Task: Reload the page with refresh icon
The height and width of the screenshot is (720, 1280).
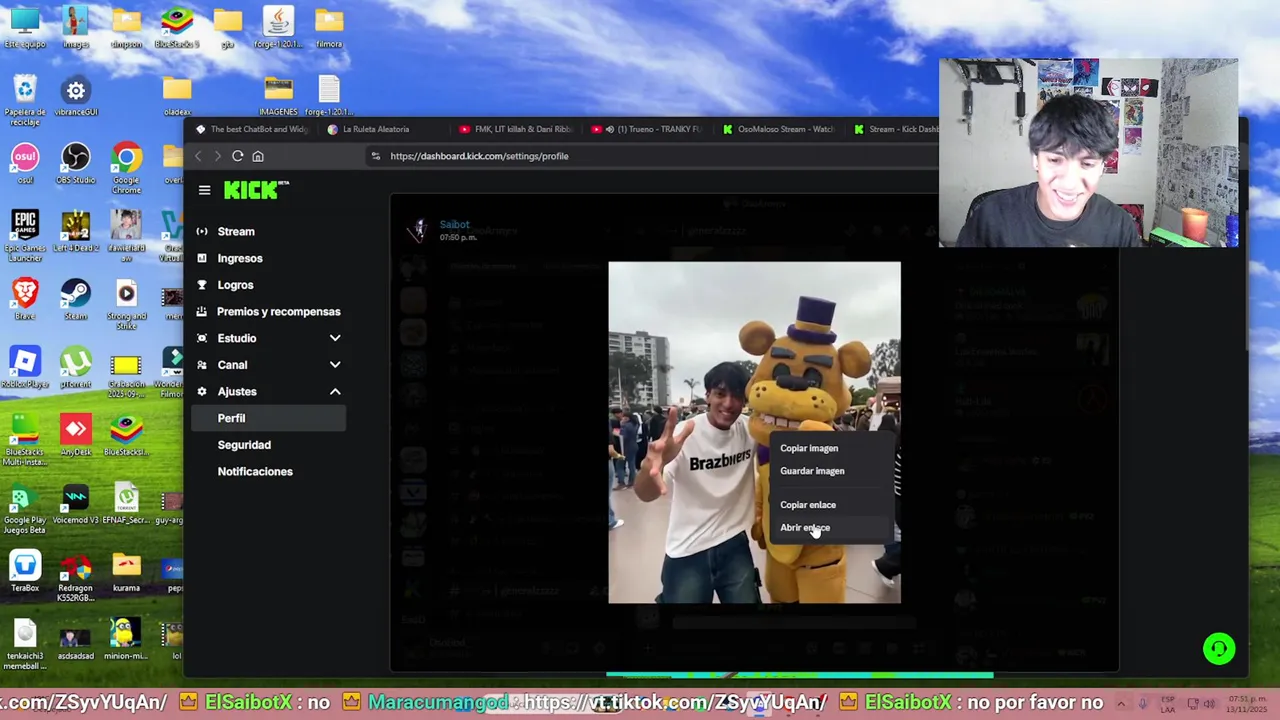Action: (x=237, y=156)
